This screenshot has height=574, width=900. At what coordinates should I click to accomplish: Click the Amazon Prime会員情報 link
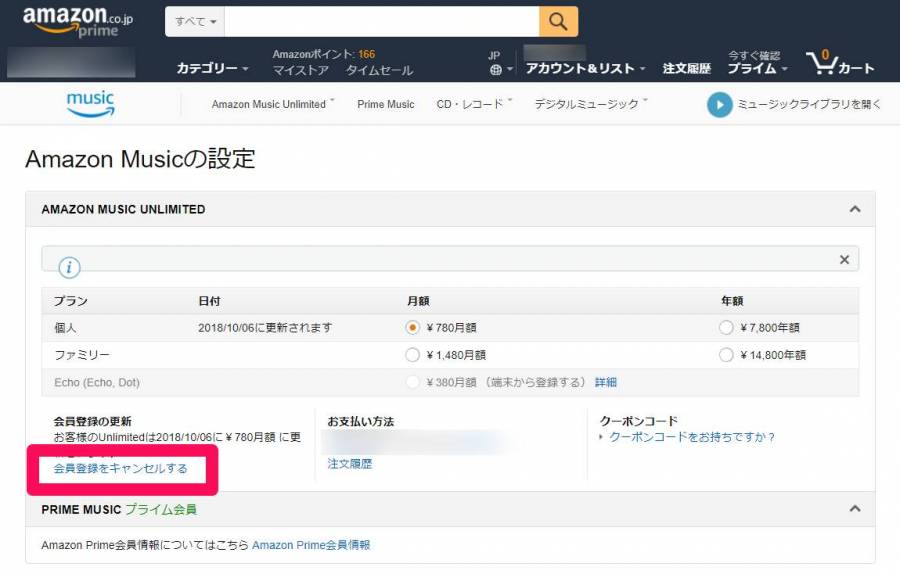(311, 545)
